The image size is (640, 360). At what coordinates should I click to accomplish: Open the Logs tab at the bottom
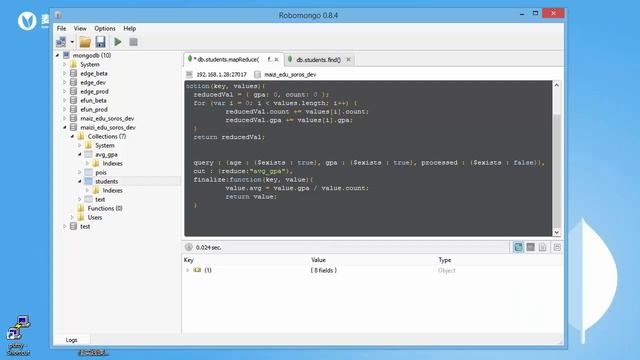pyautogui.click(x=71, y=340)
